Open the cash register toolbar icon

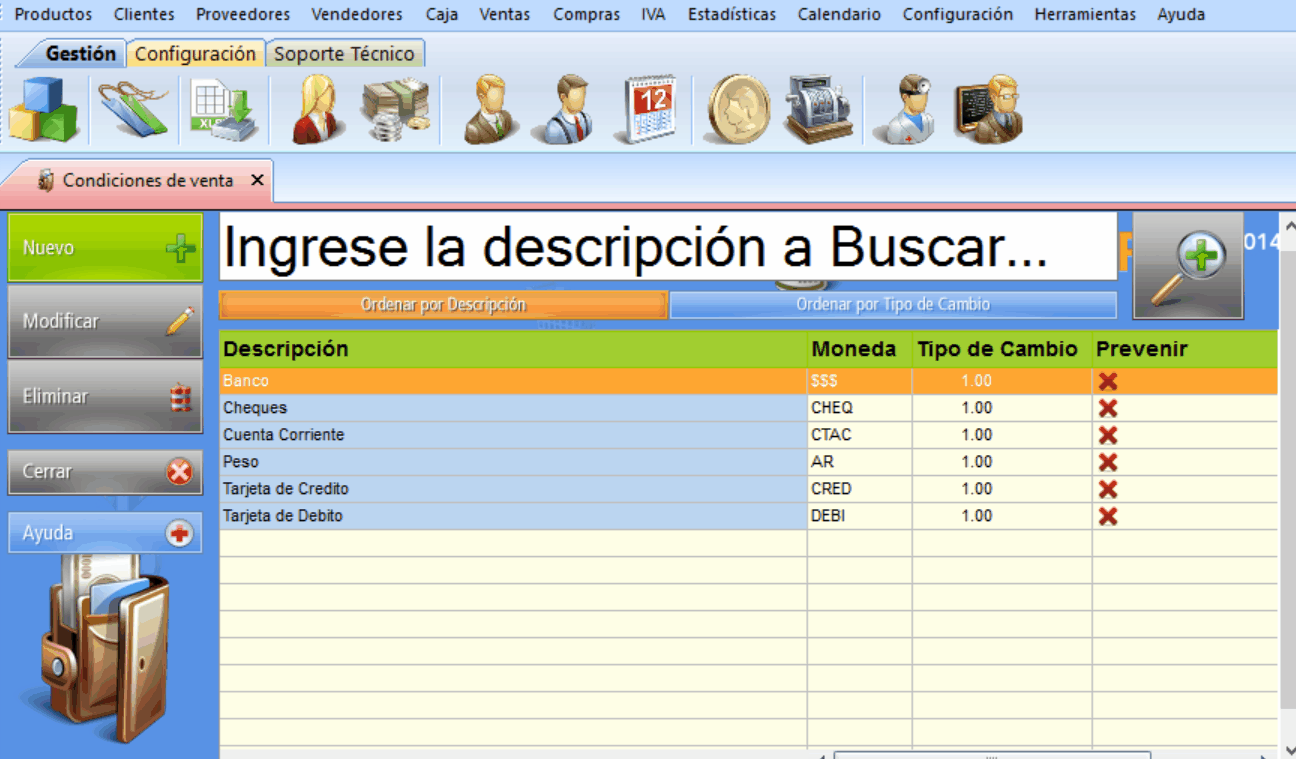click(x=818, y=109)
